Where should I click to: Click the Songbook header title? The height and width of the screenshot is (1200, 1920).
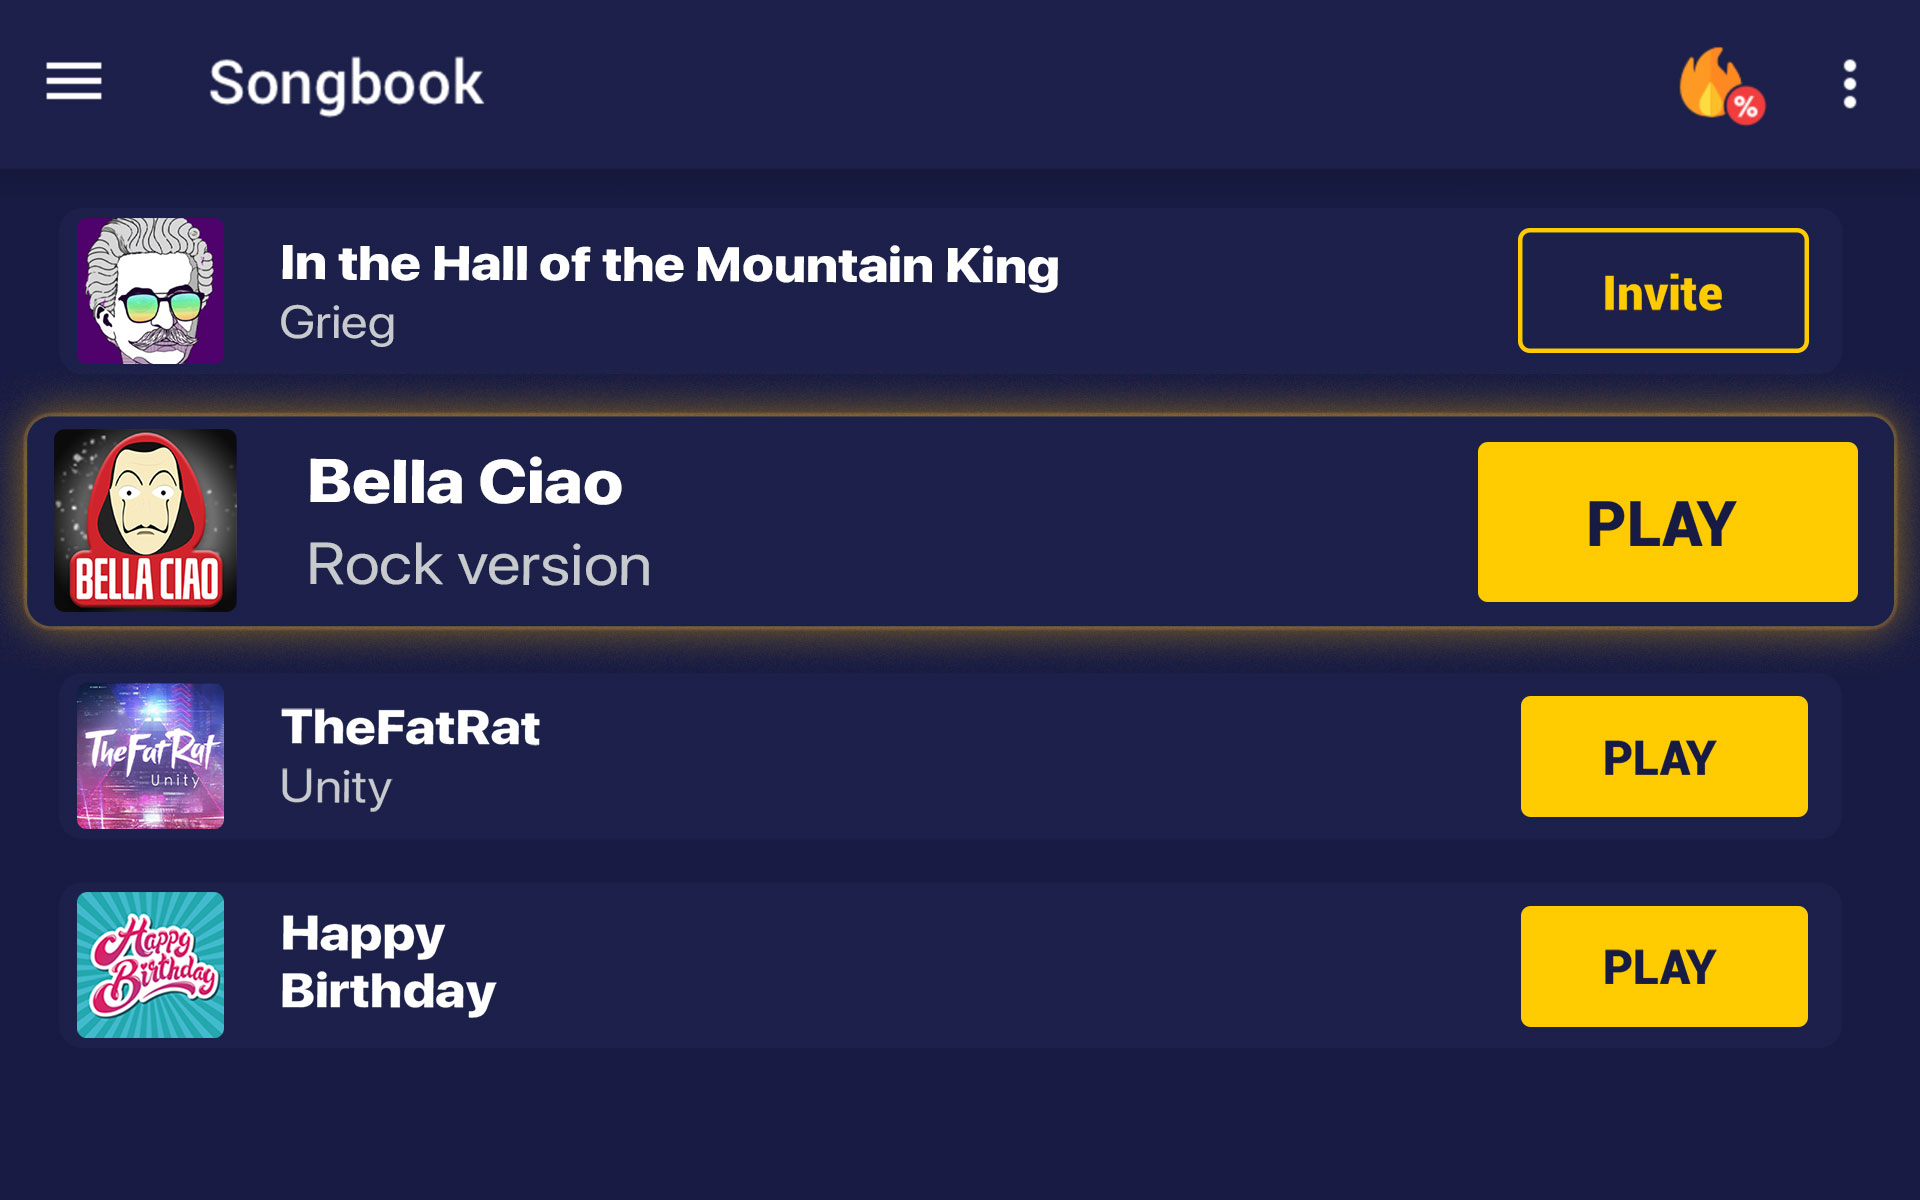[x=345, y=83]
